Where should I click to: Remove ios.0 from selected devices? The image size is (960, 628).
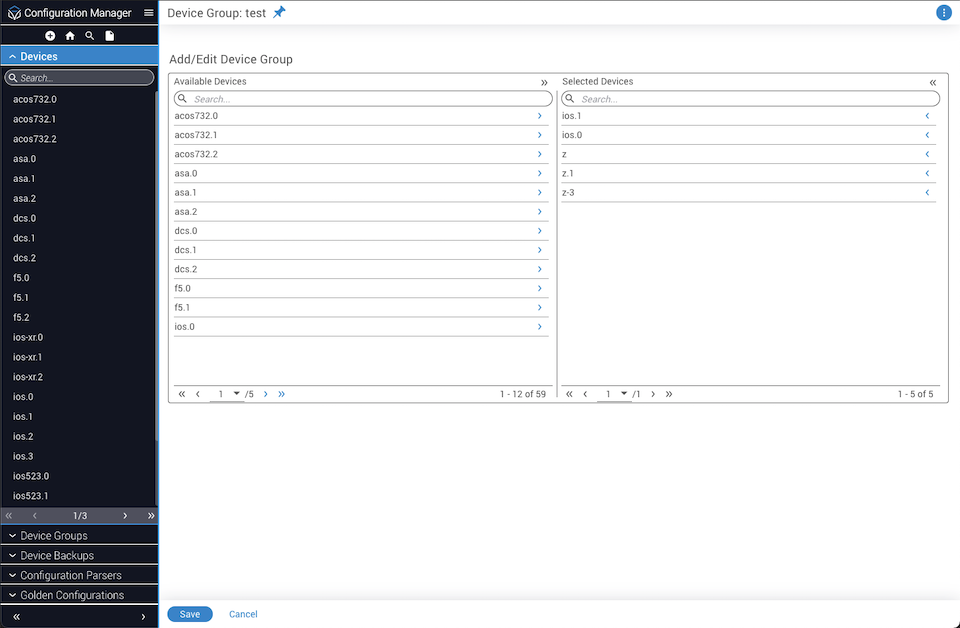click(927, 135)
